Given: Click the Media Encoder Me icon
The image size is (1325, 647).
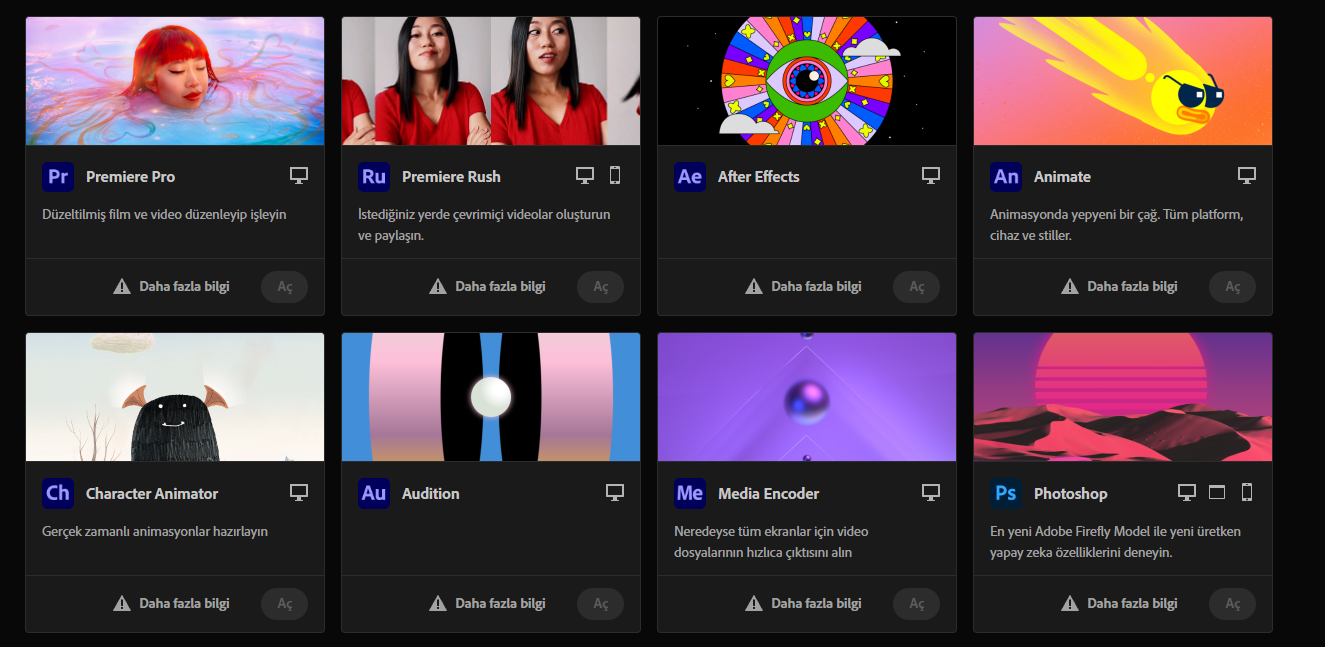Looking at the screenshot, I should 690,493.
